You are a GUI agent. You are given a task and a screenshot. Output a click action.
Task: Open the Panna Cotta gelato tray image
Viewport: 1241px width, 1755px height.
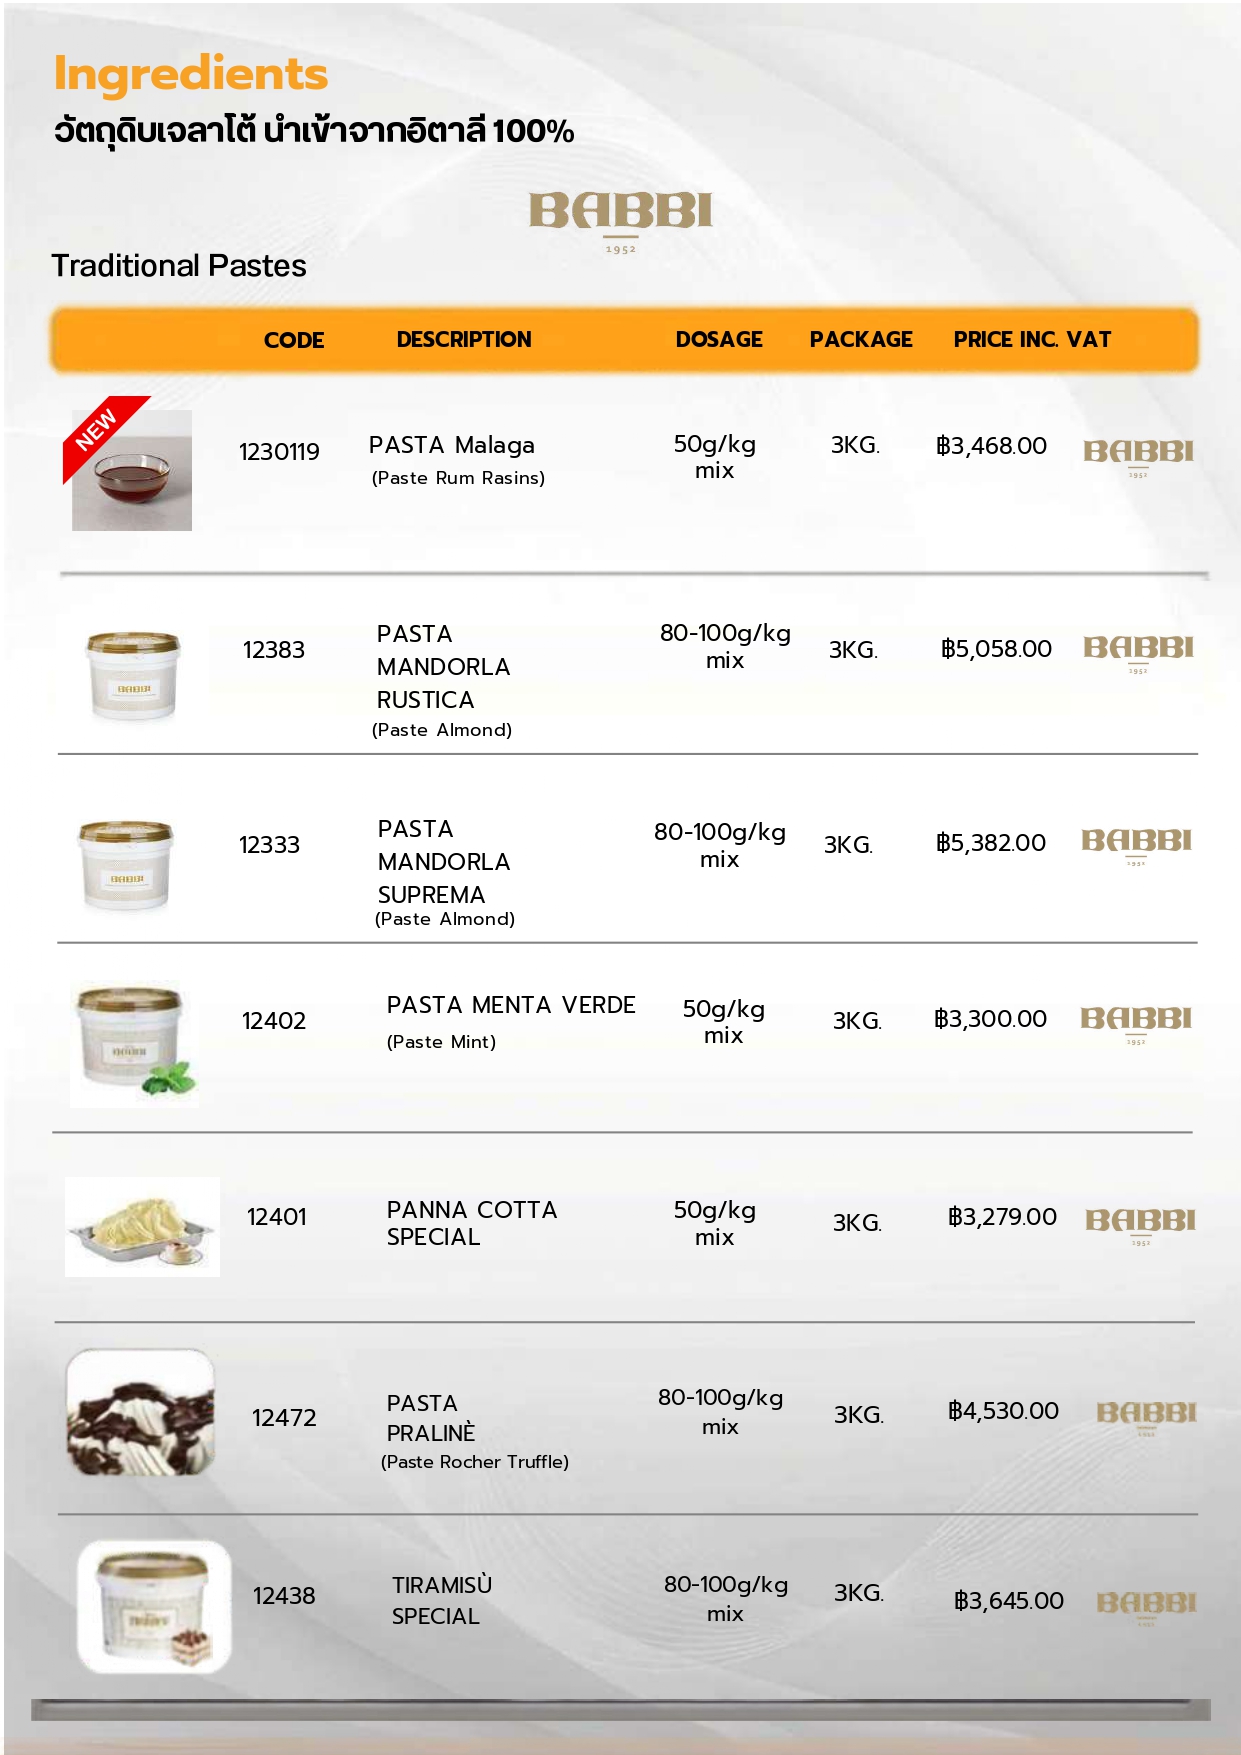(142, 1226)
